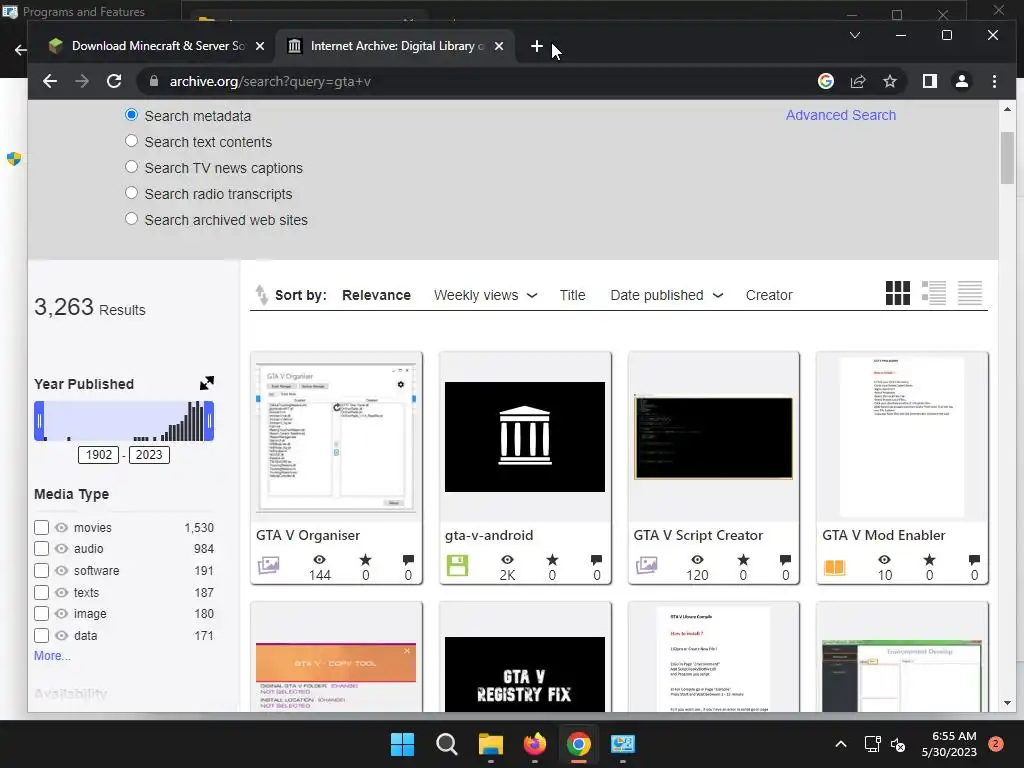Click the browser forward arrow

[82, 81]
